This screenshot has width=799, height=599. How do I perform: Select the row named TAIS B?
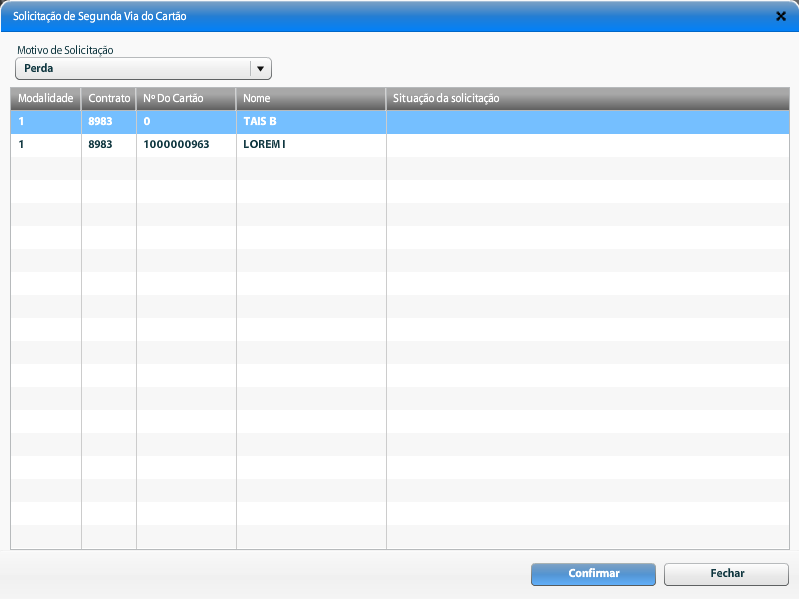coord(400,122)
